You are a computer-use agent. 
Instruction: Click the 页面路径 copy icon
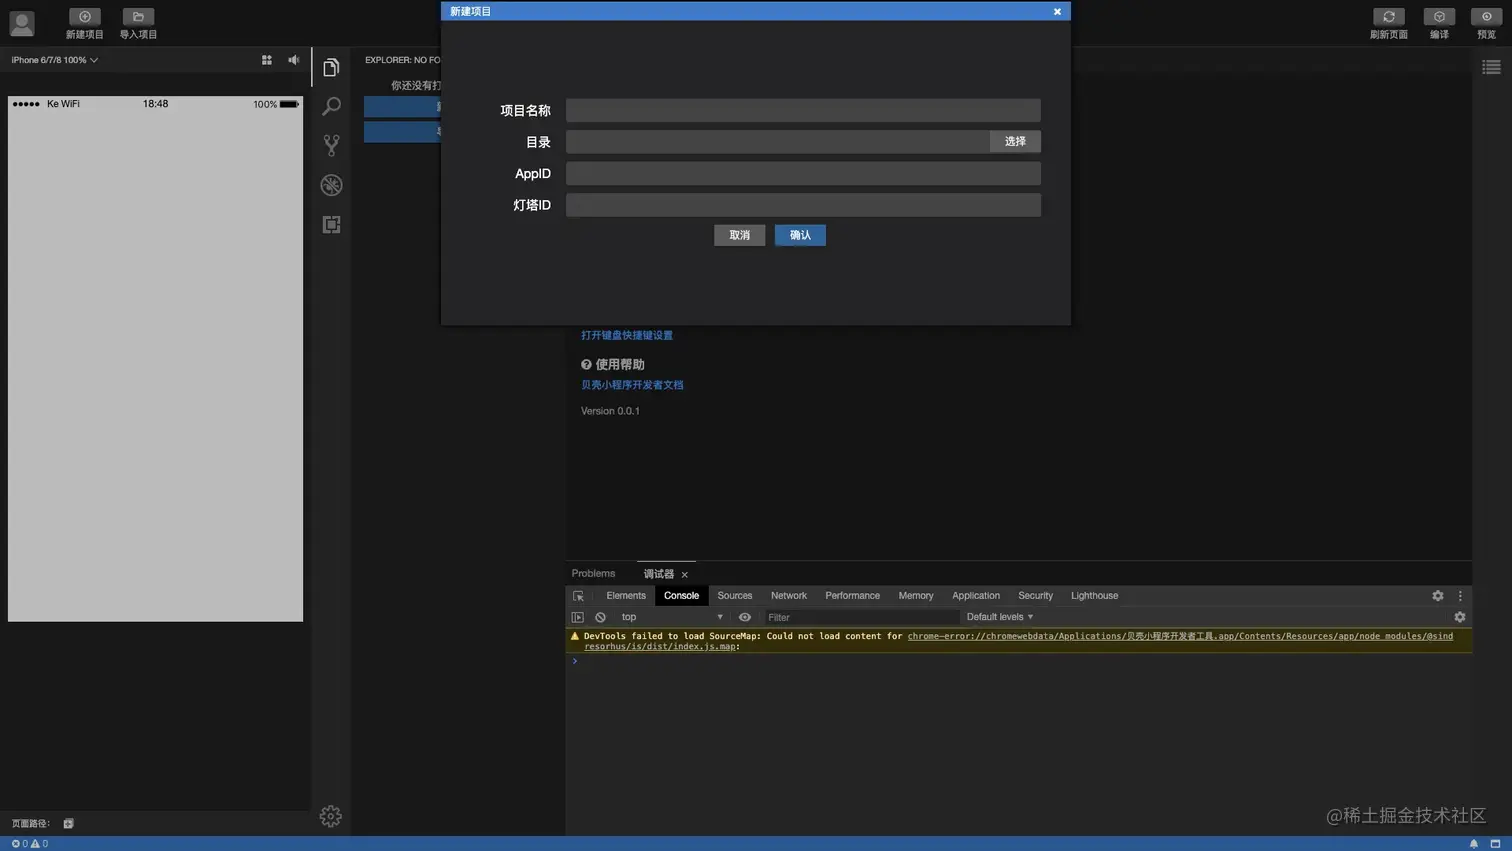pos(68,823)
